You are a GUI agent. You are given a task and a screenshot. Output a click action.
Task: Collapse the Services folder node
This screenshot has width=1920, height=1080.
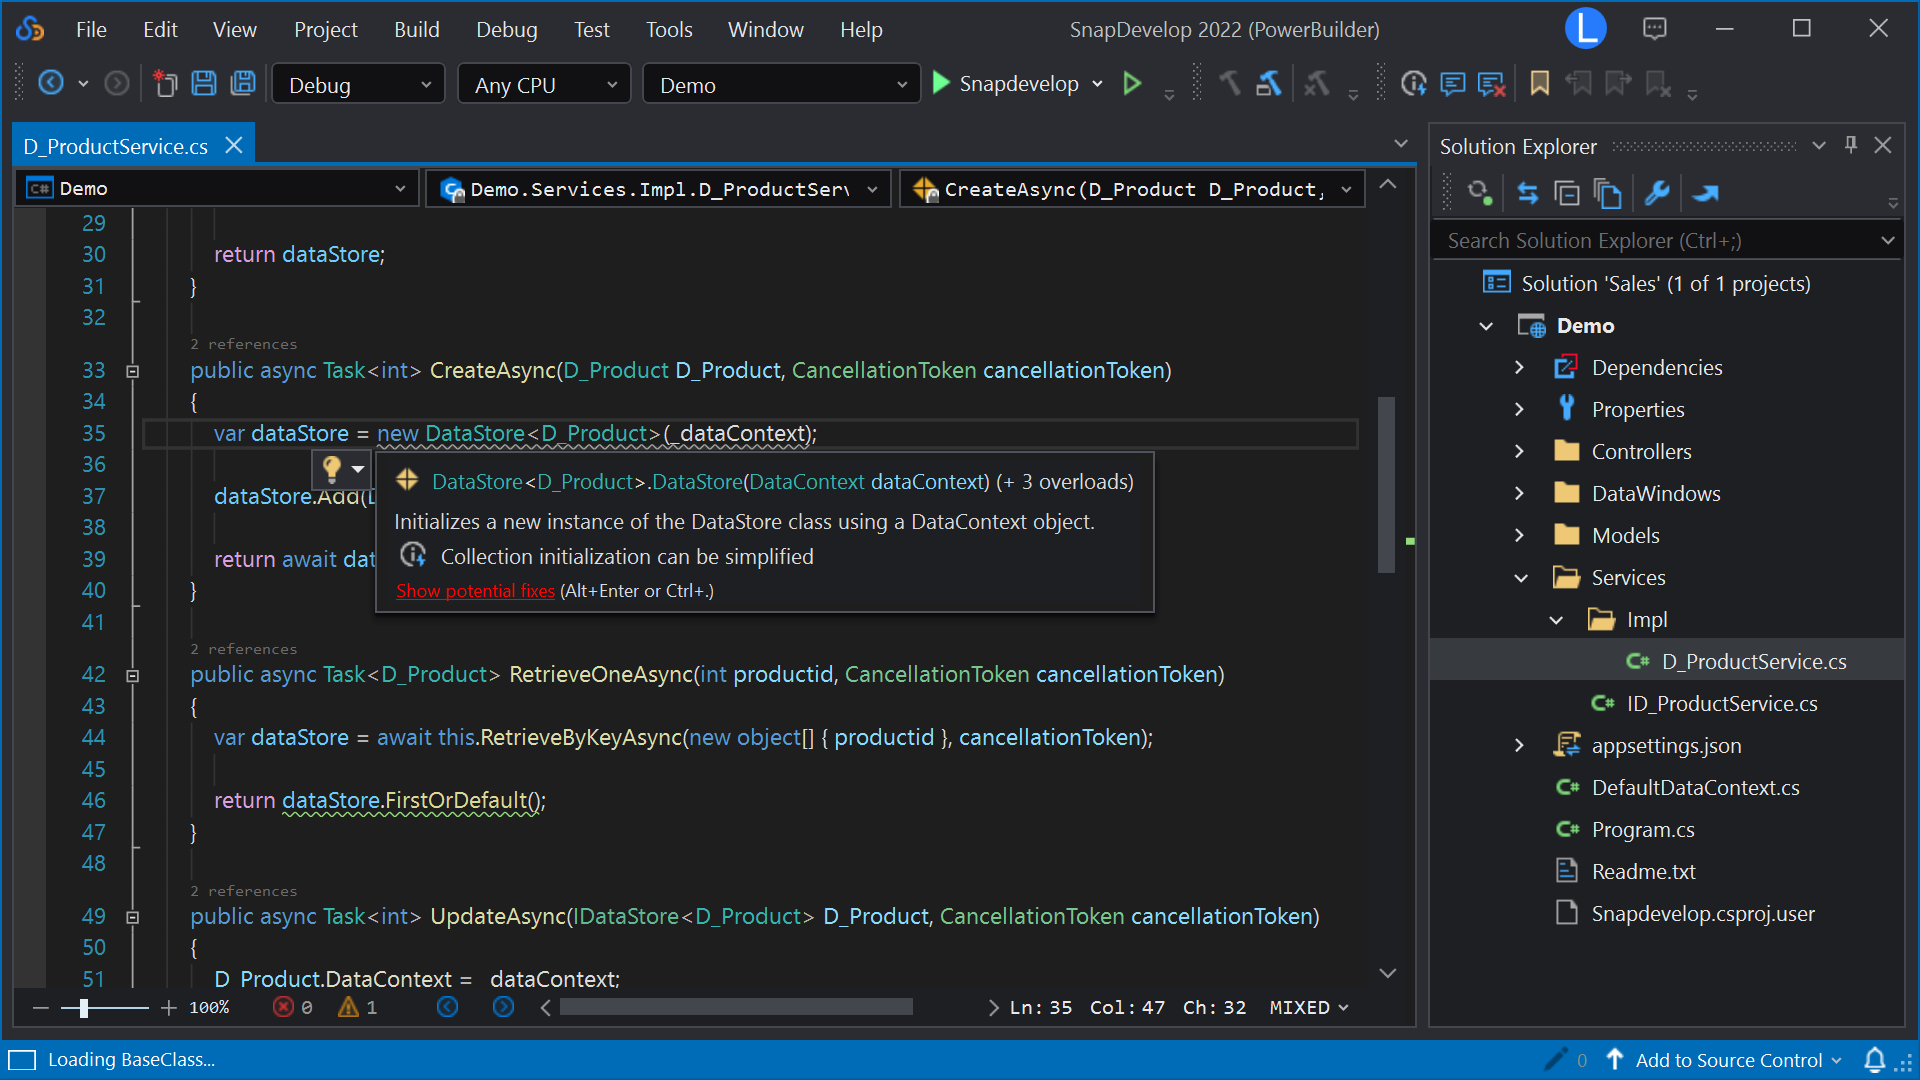point(1521,578)
